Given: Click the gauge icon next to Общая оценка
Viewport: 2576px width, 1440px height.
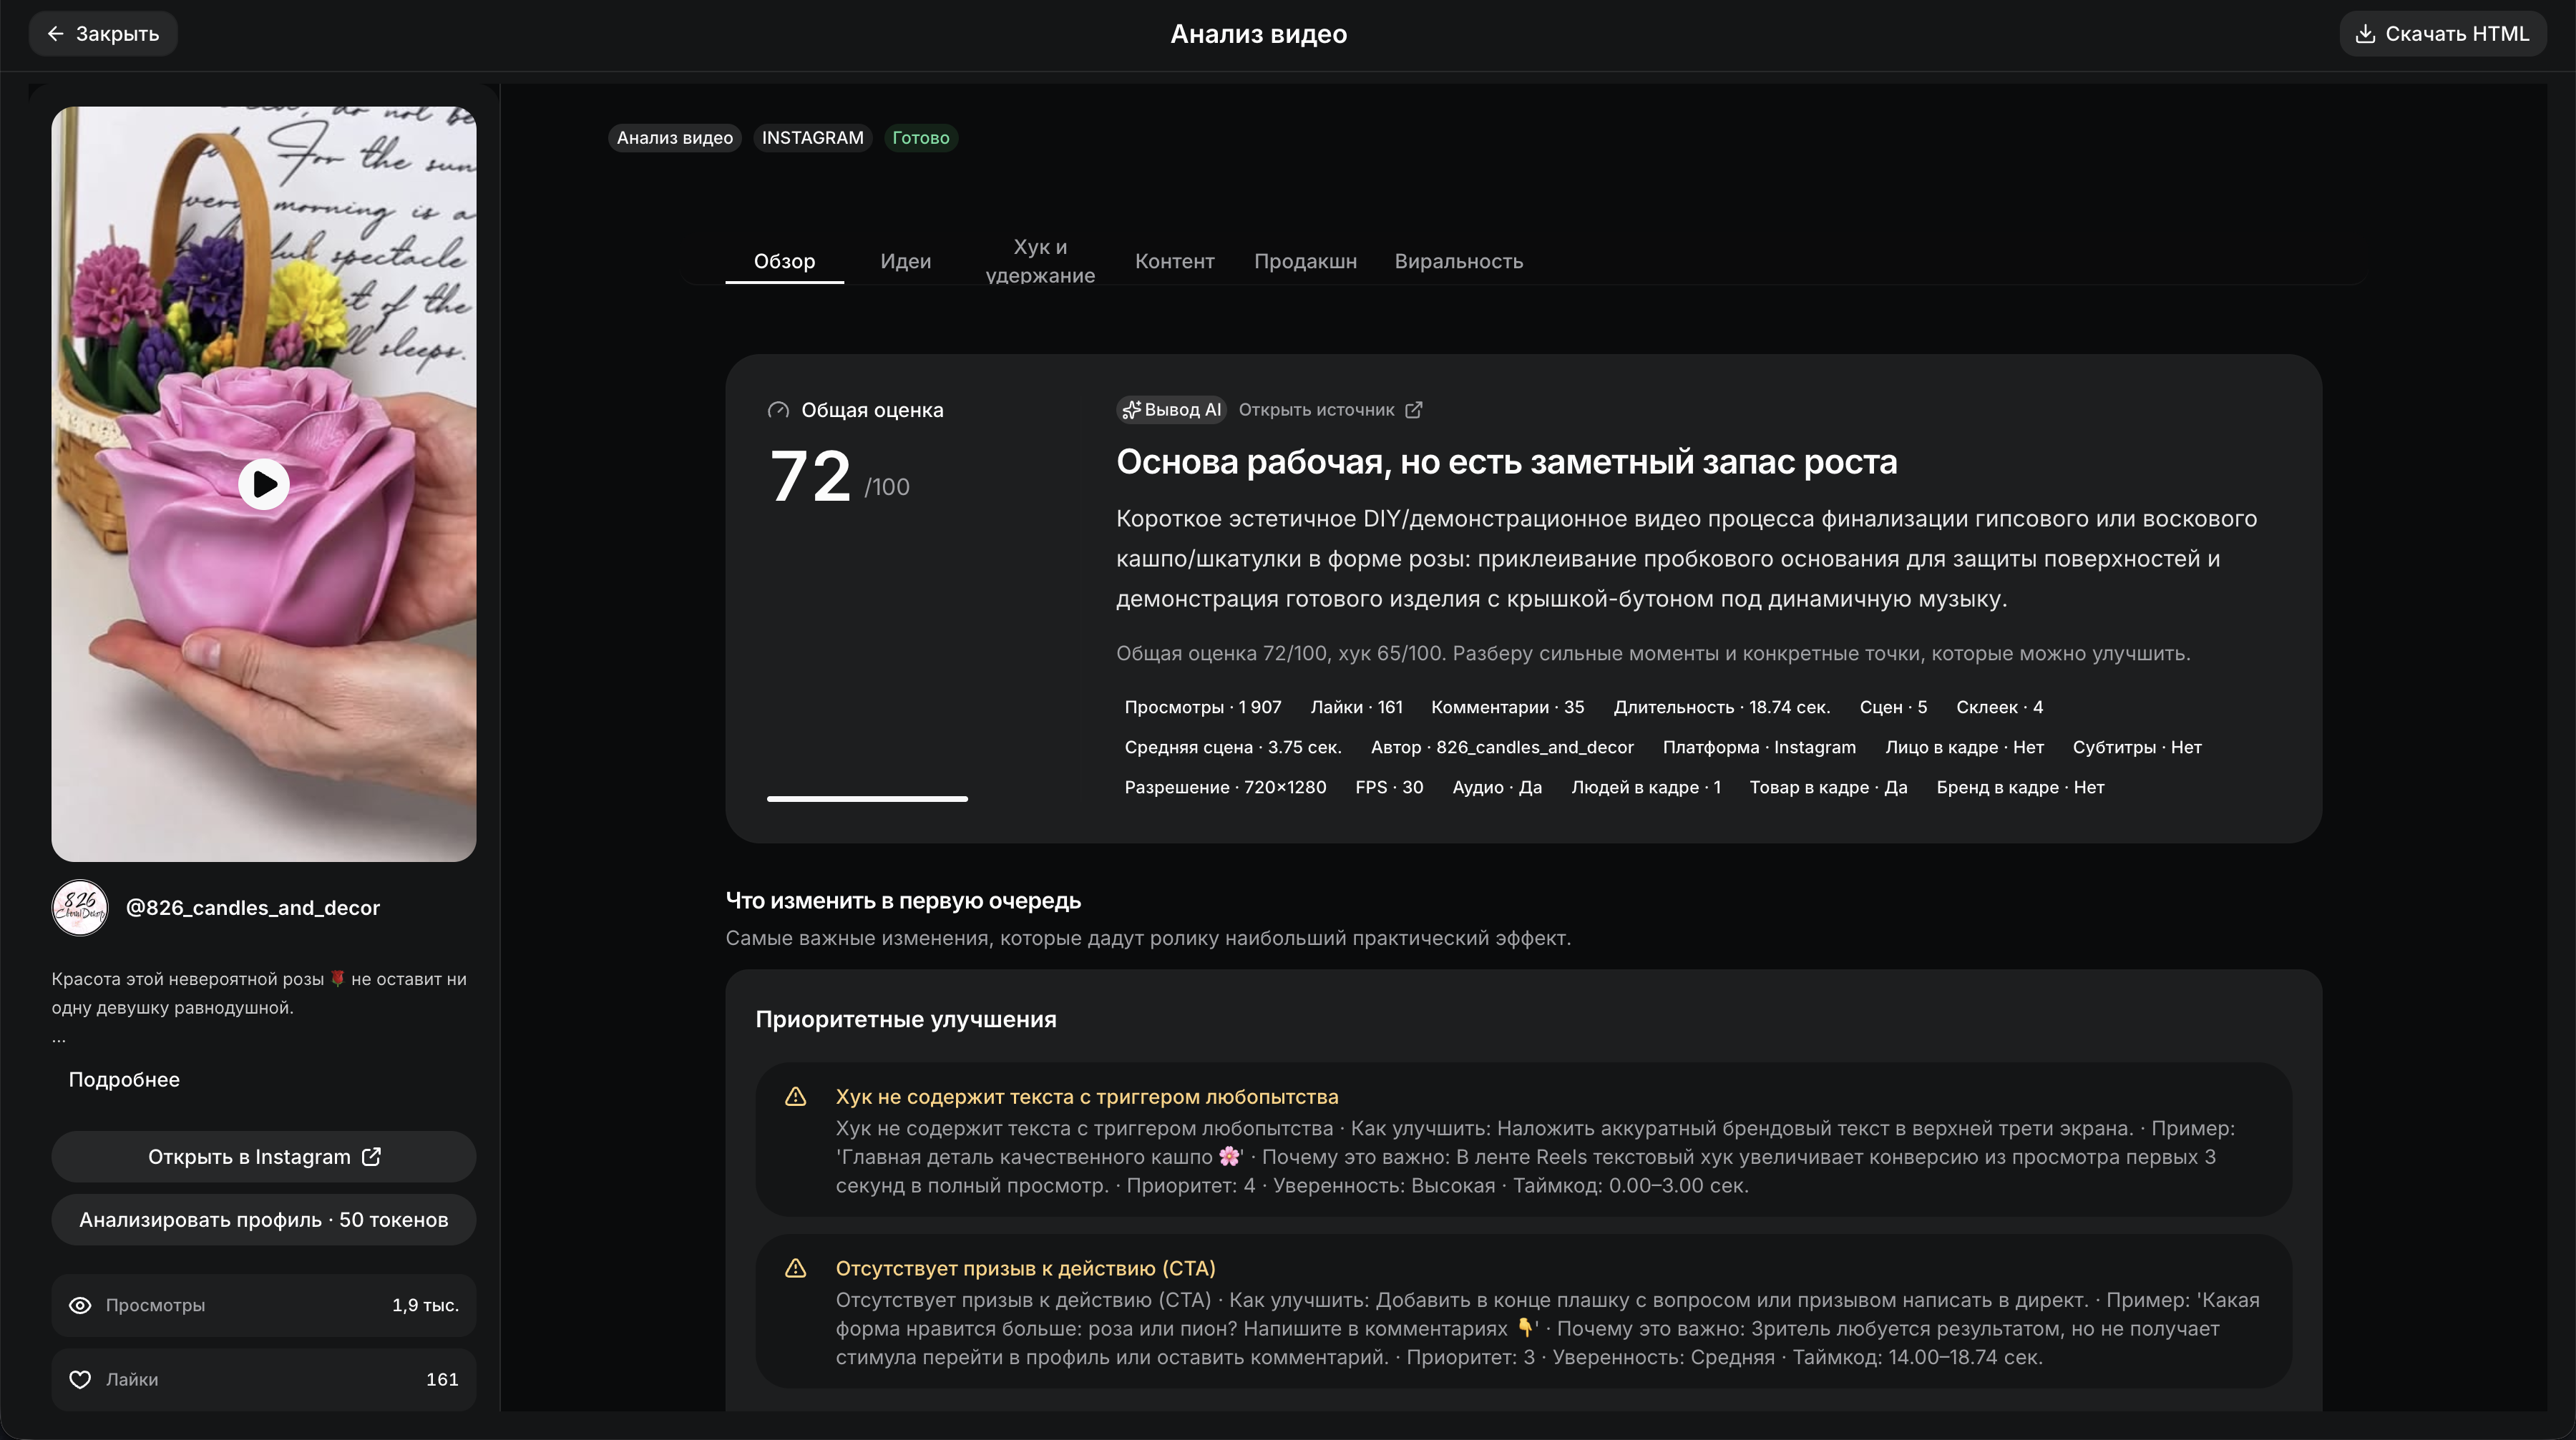Looking at the screenshot, I should [x=778, y=410].
